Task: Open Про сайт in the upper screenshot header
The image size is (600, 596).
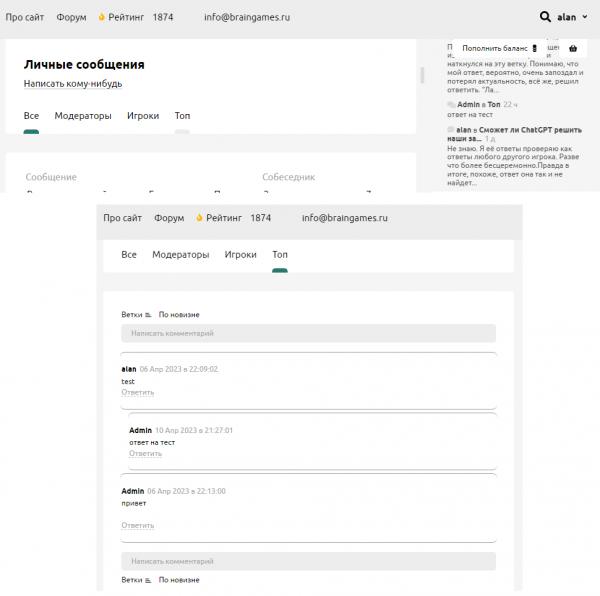Action: tap(24, 17)
